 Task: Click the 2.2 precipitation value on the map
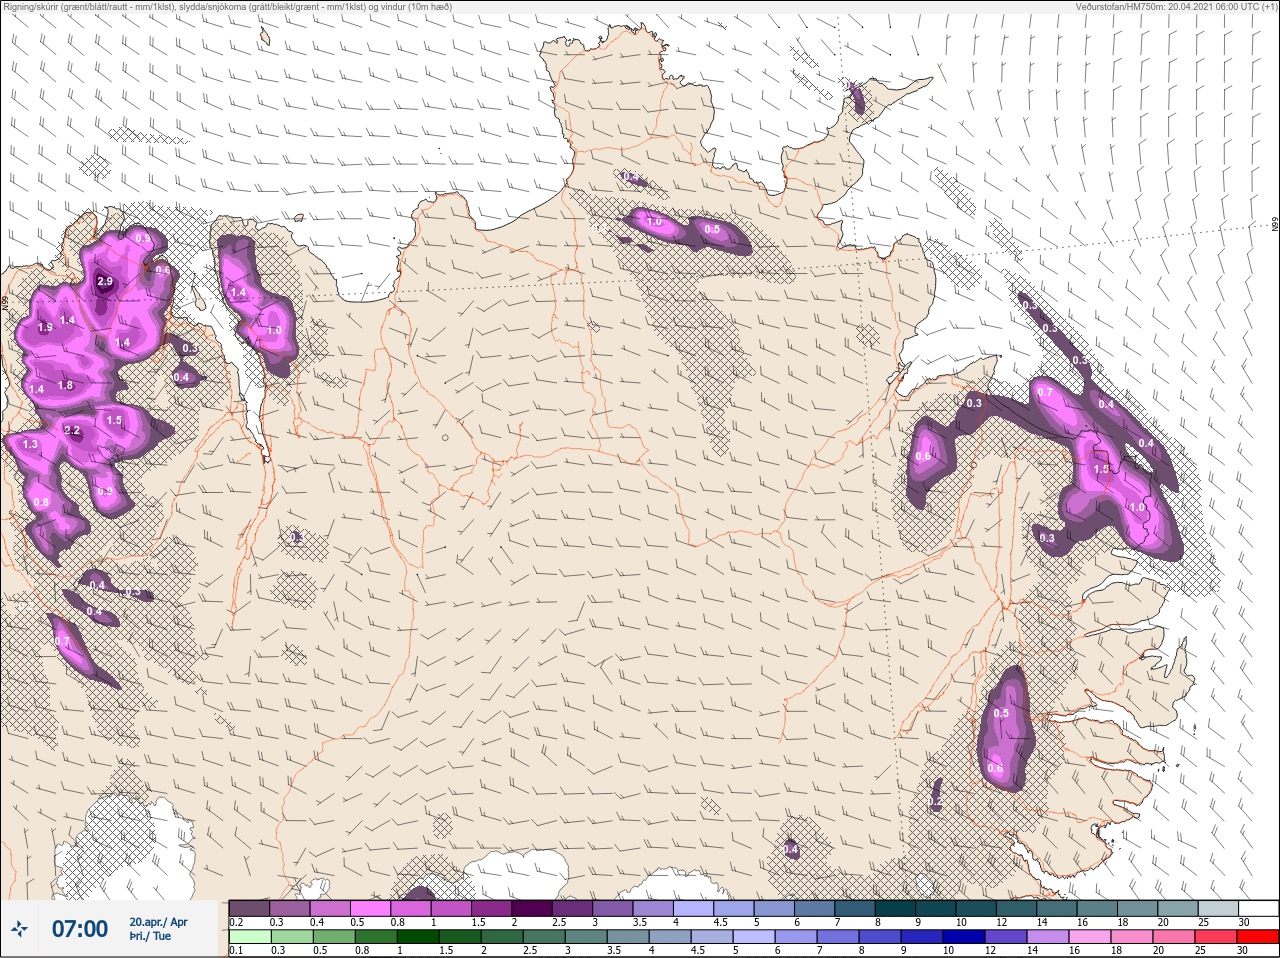(x=72, y=431)
